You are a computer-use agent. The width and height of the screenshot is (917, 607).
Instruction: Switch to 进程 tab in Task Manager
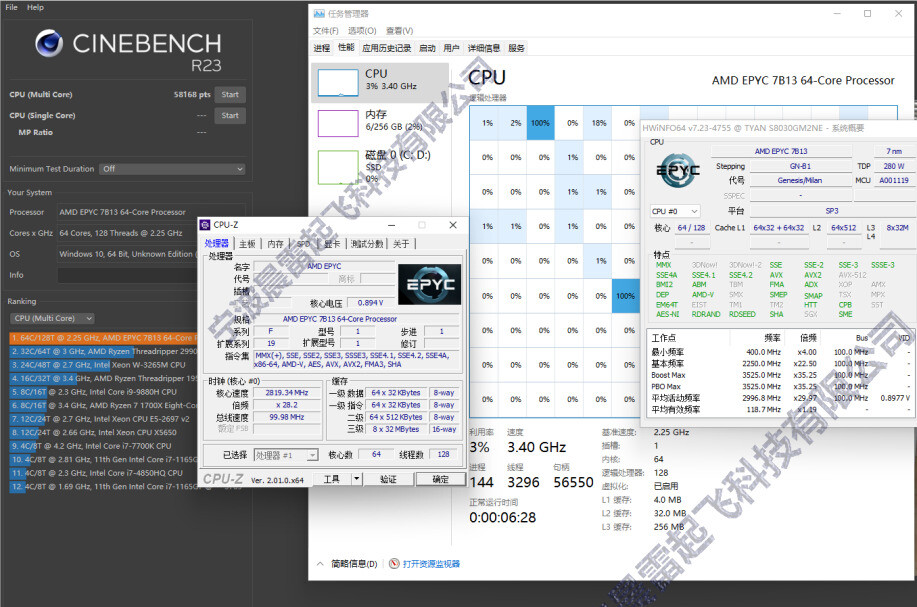[322, 48]
